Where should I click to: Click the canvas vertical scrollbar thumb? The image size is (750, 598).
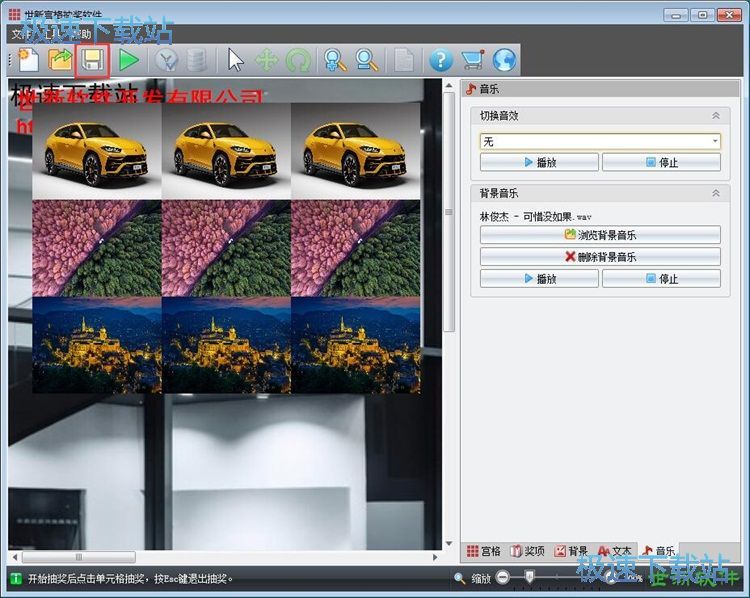tap(449, 212)
